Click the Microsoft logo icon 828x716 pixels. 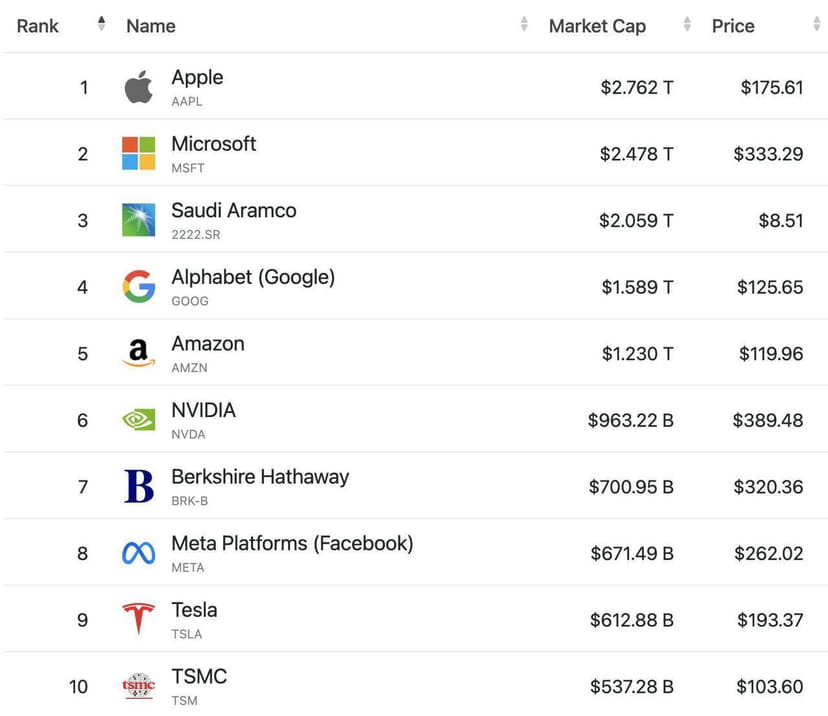tap(138, 153)
